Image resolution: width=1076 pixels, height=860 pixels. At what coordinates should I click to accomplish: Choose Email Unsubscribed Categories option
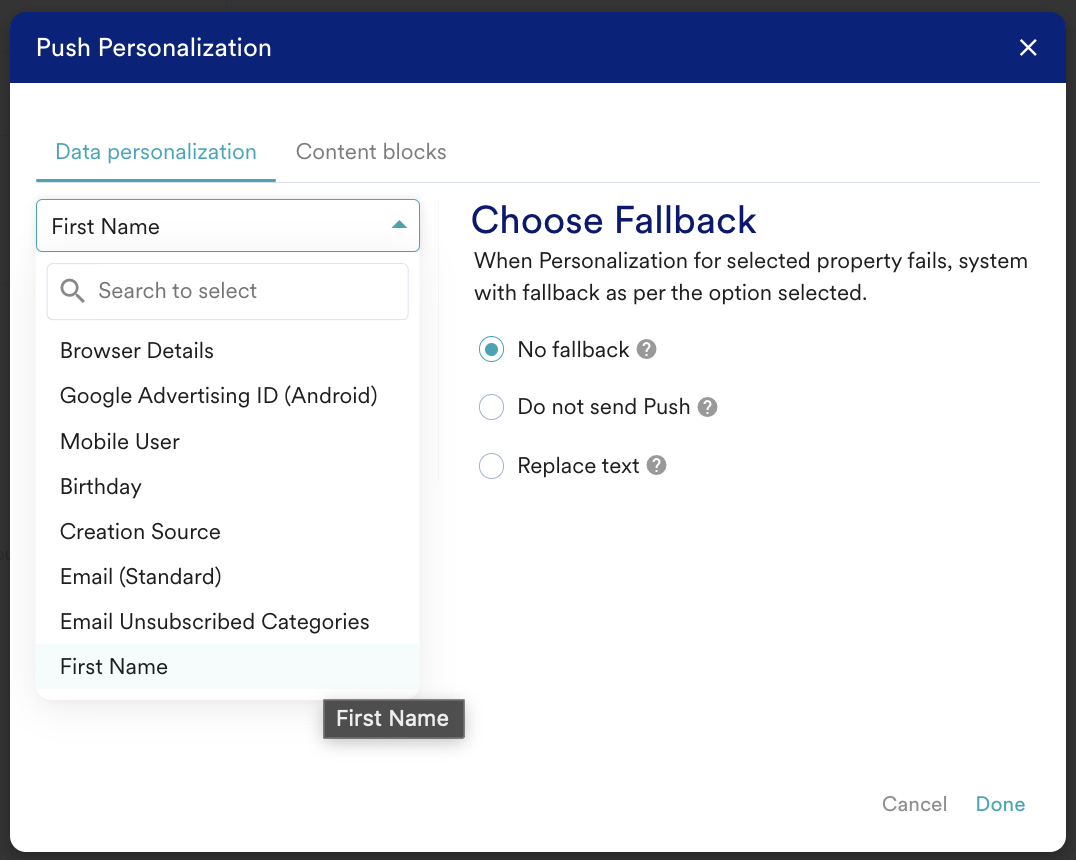tap(227, 622)
